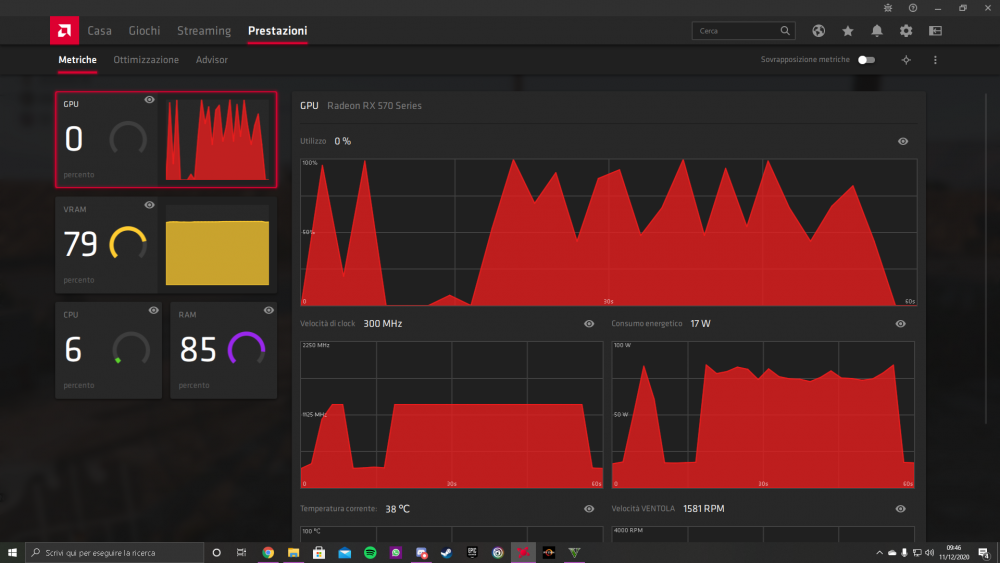This screenshot has width=1000, height=563.
Task: Click the pin icon beside the overlay toggle
Action: point(906,60)
